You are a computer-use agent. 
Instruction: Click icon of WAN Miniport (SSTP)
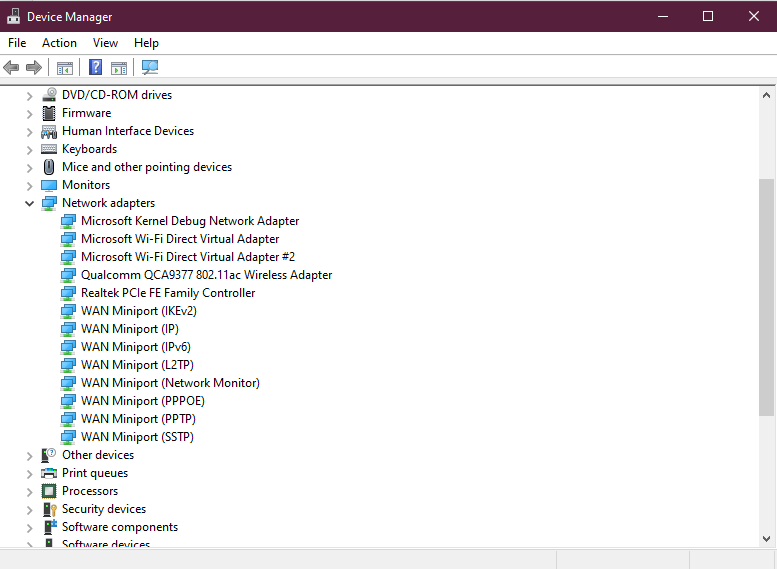68,437
